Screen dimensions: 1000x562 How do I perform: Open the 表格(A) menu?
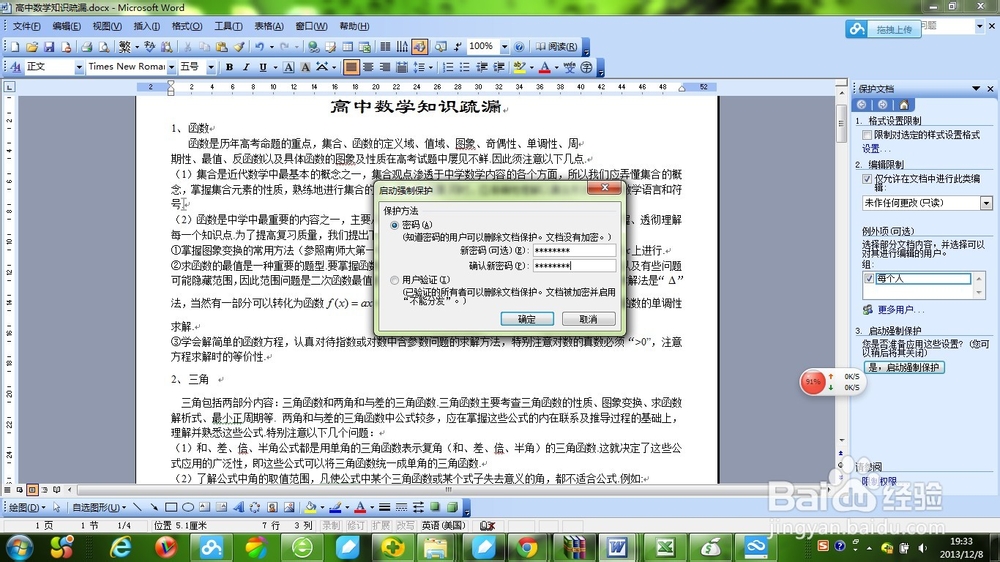click(269, 26)
